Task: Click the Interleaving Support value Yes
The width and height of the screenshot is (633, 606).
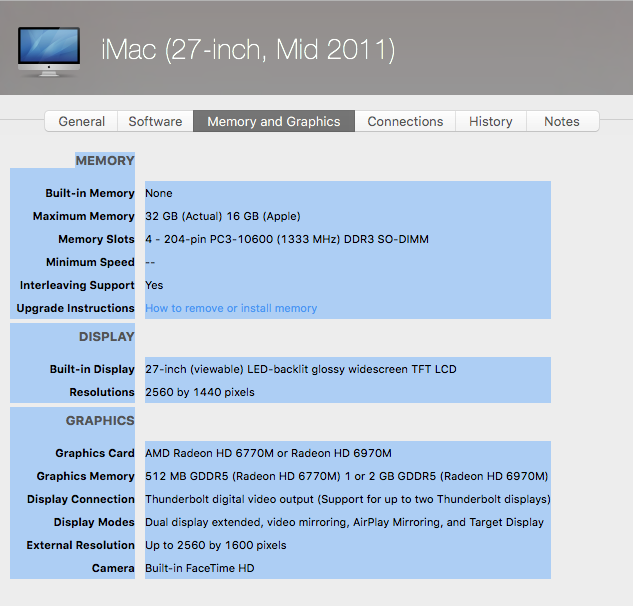Action: pyautogui.click(x=154, y=285)
